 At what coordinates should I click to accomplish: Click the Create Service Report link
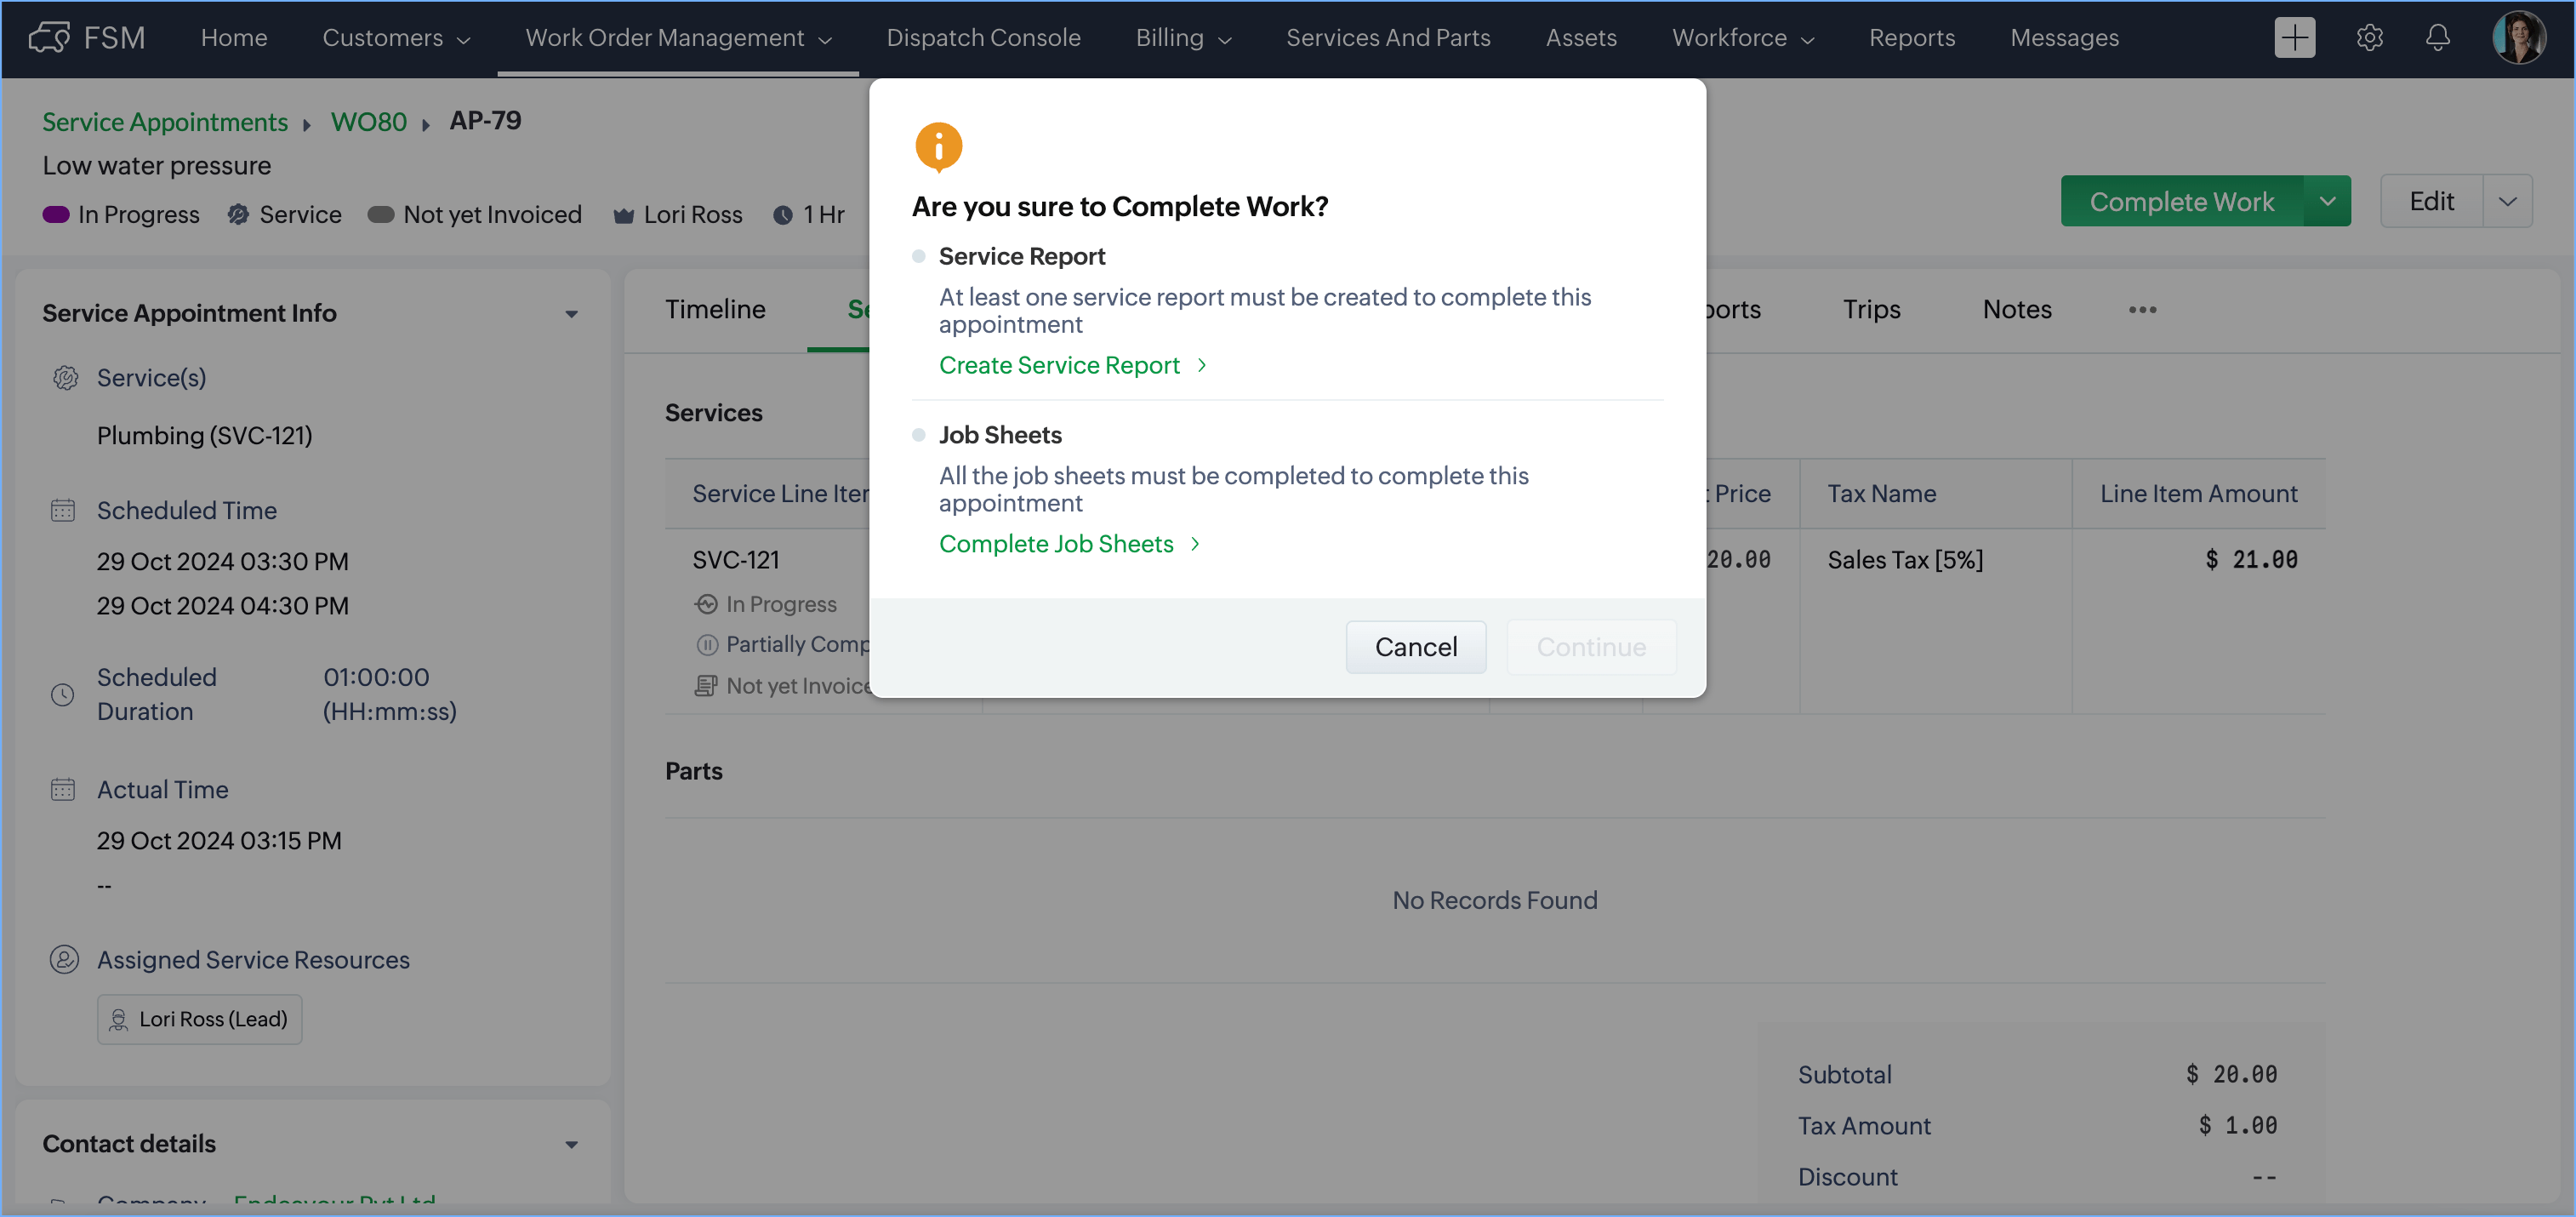point(1059,365)
